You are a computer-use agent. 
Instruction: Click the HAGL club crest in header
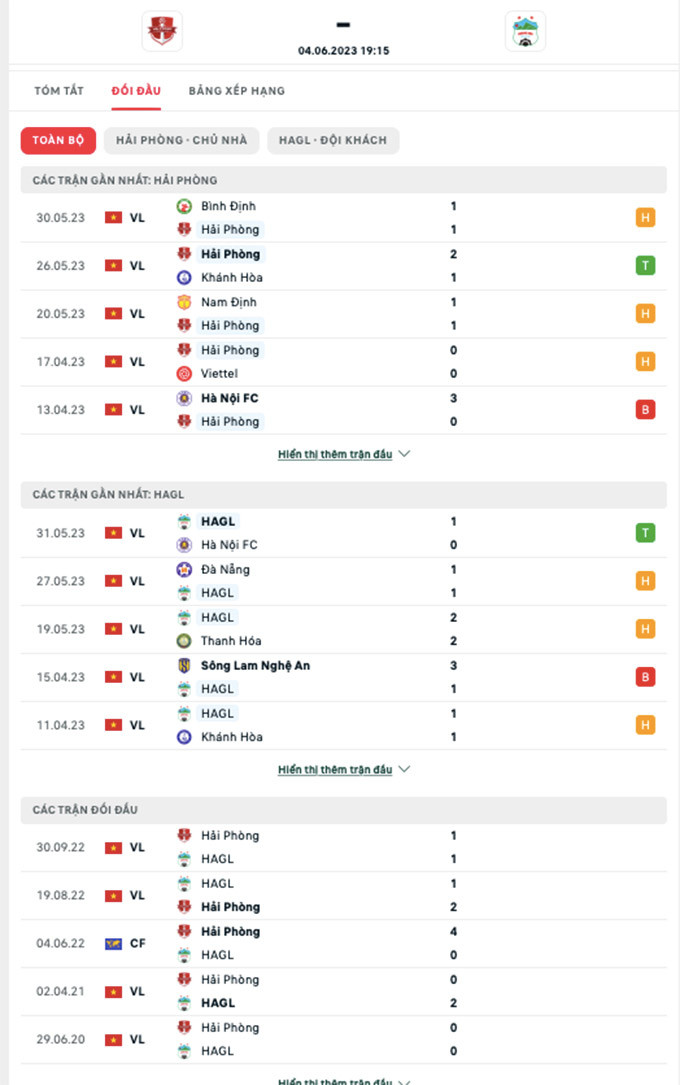point(525,31)
